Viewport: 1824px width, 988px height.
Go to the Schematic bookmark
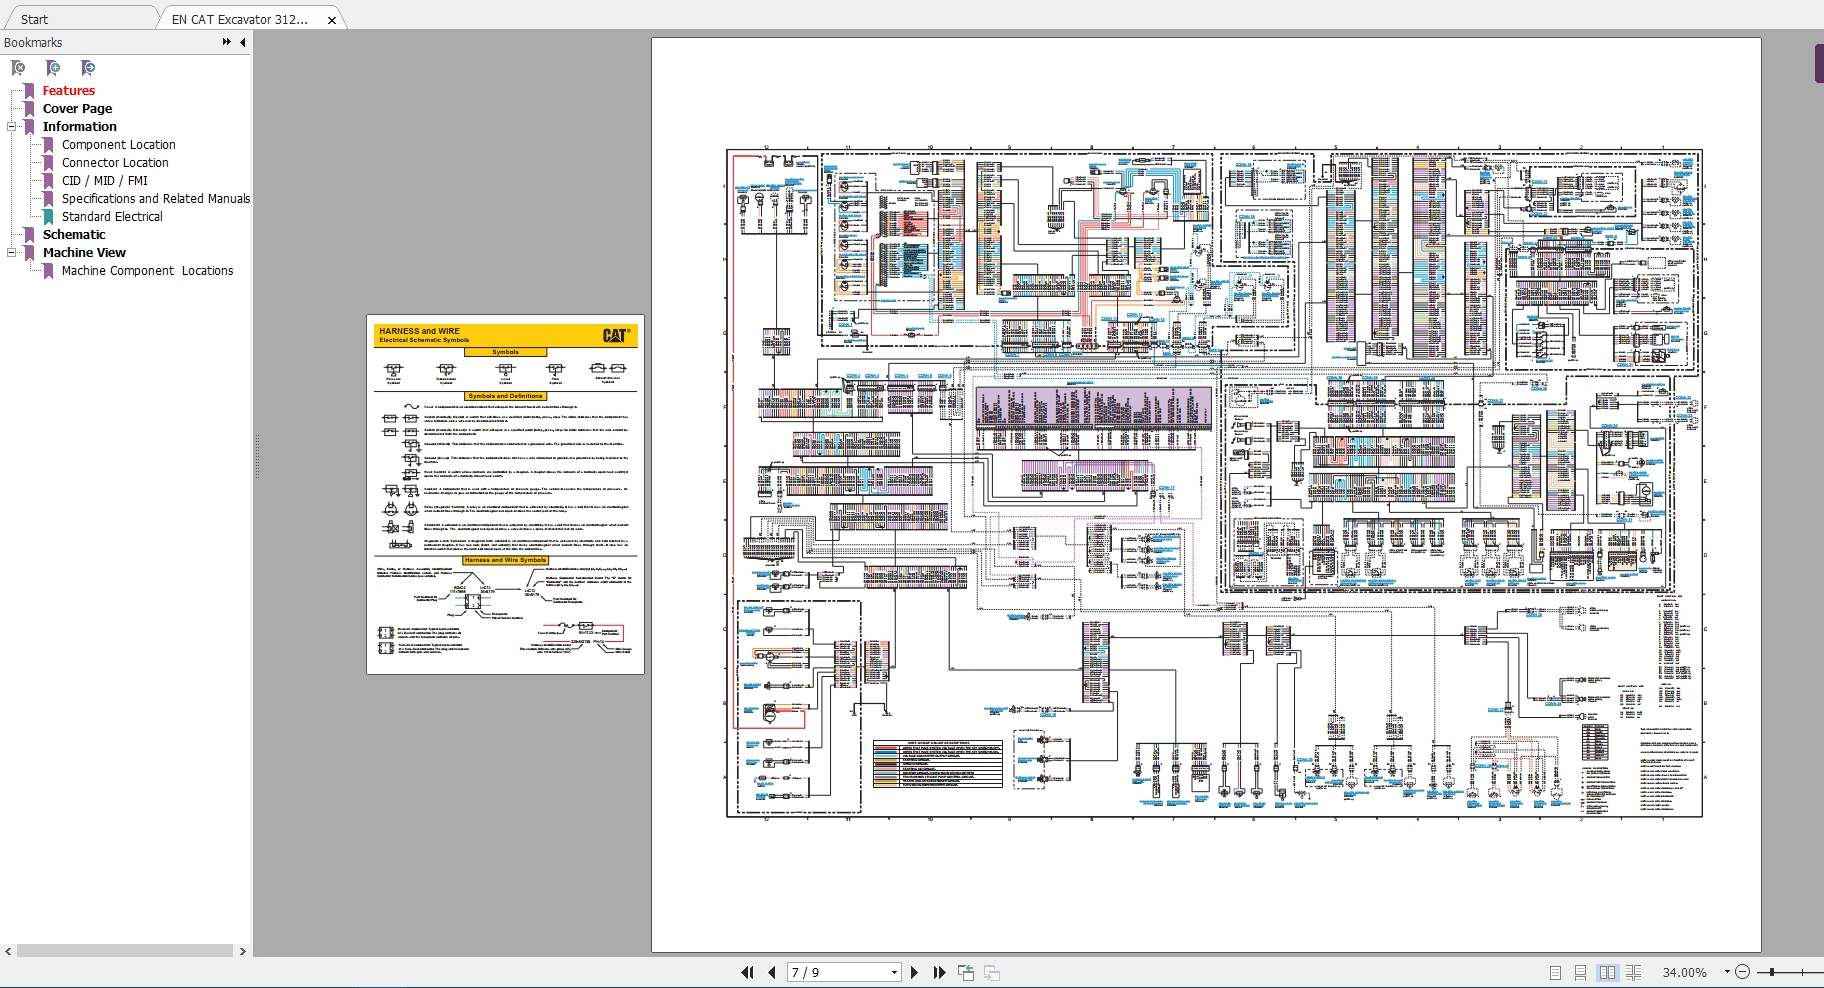pos(73,235)
